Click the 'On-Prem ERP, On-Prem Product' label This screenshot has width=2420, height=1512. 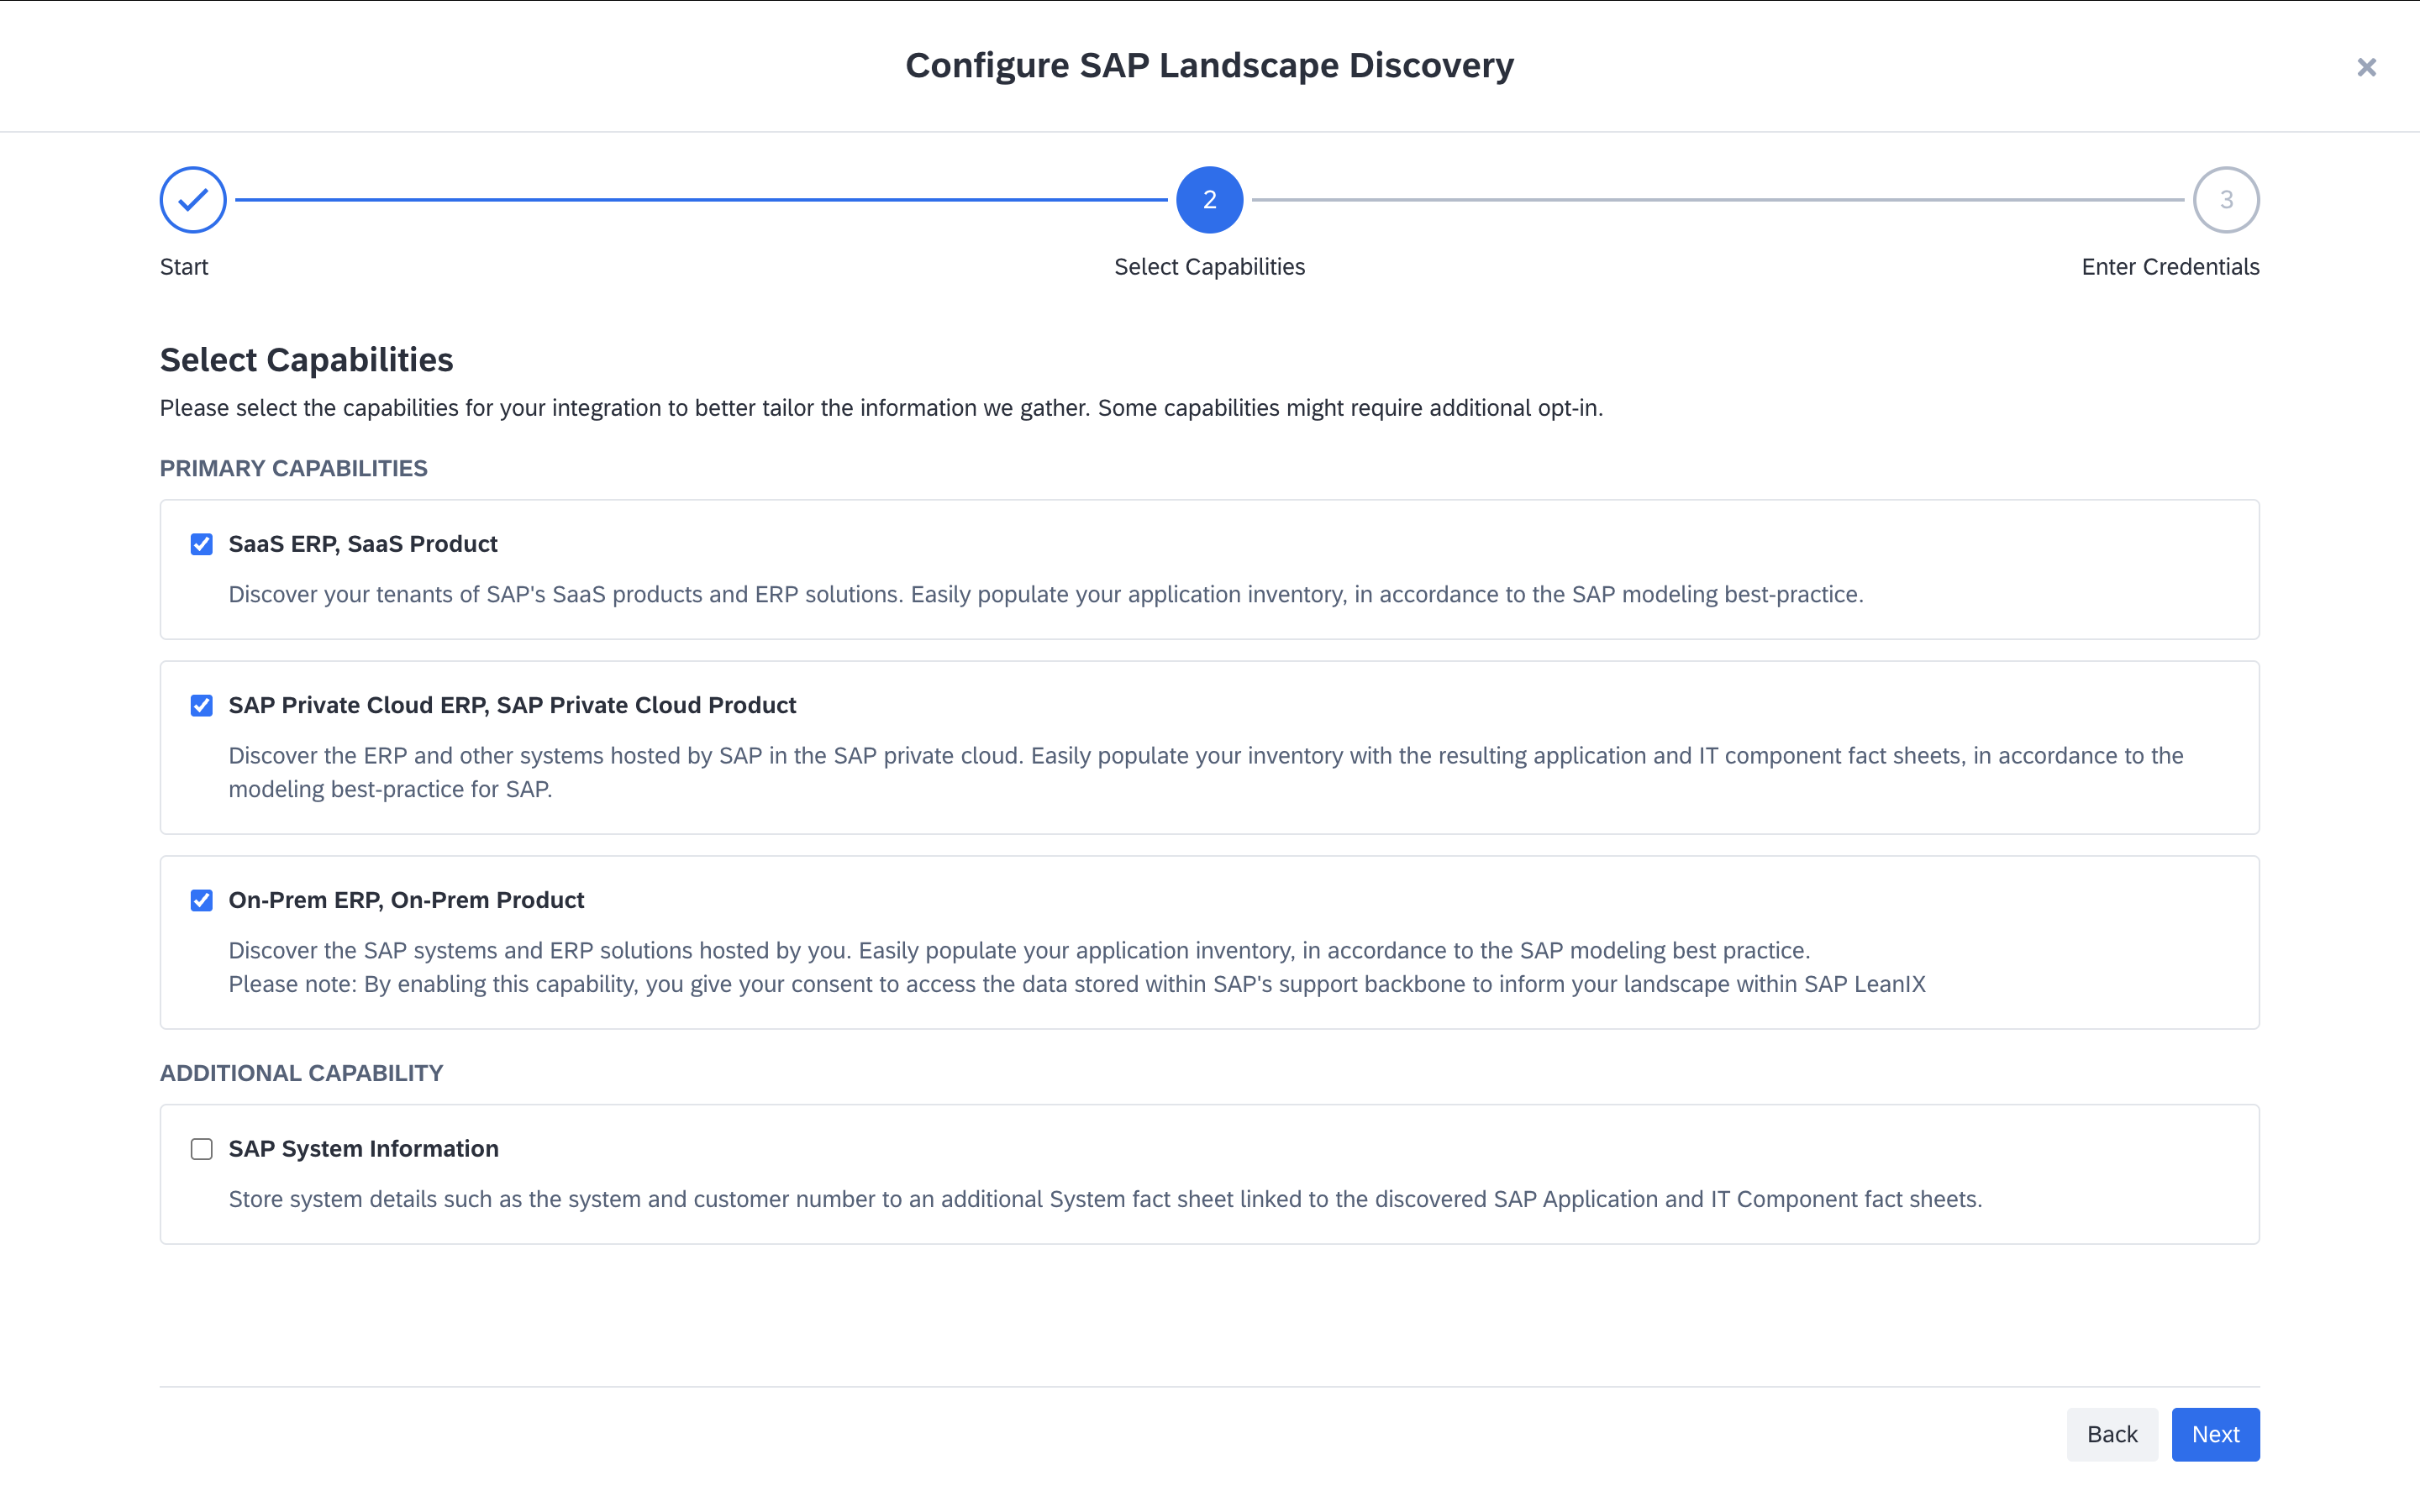406,900
